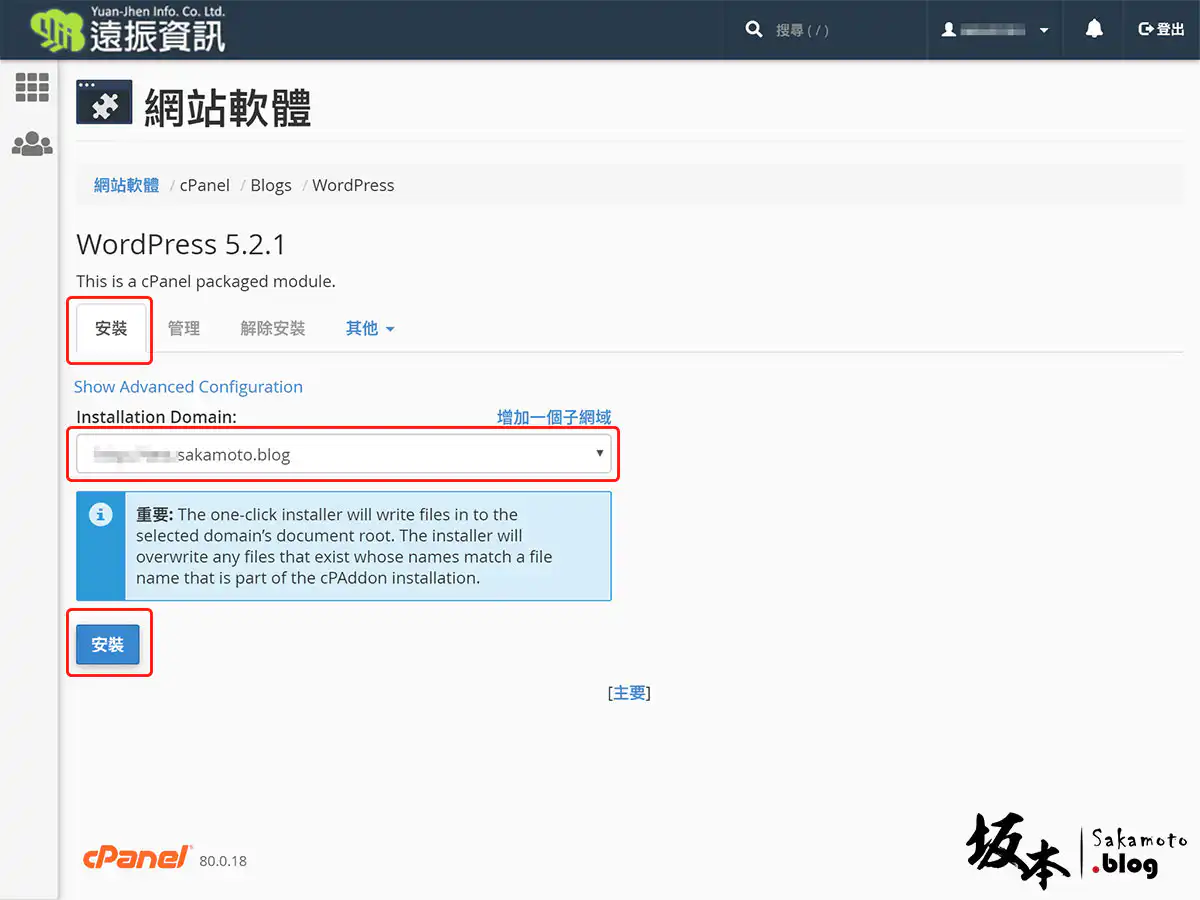Click 增加一個子網域 link

point(554,417)
